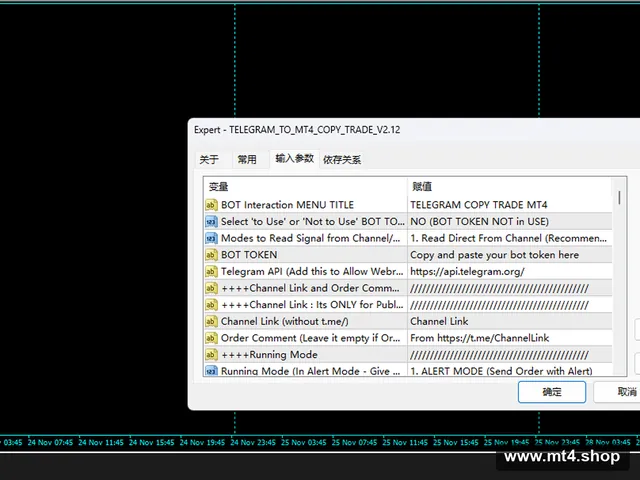
Task: Click the string icon beside Telegram API row
Action: 211,271
